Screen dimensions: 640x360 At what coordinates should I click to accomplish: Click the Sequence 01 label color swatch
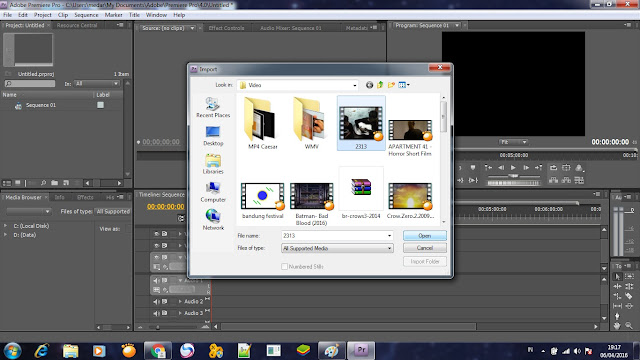coord(100,105)
